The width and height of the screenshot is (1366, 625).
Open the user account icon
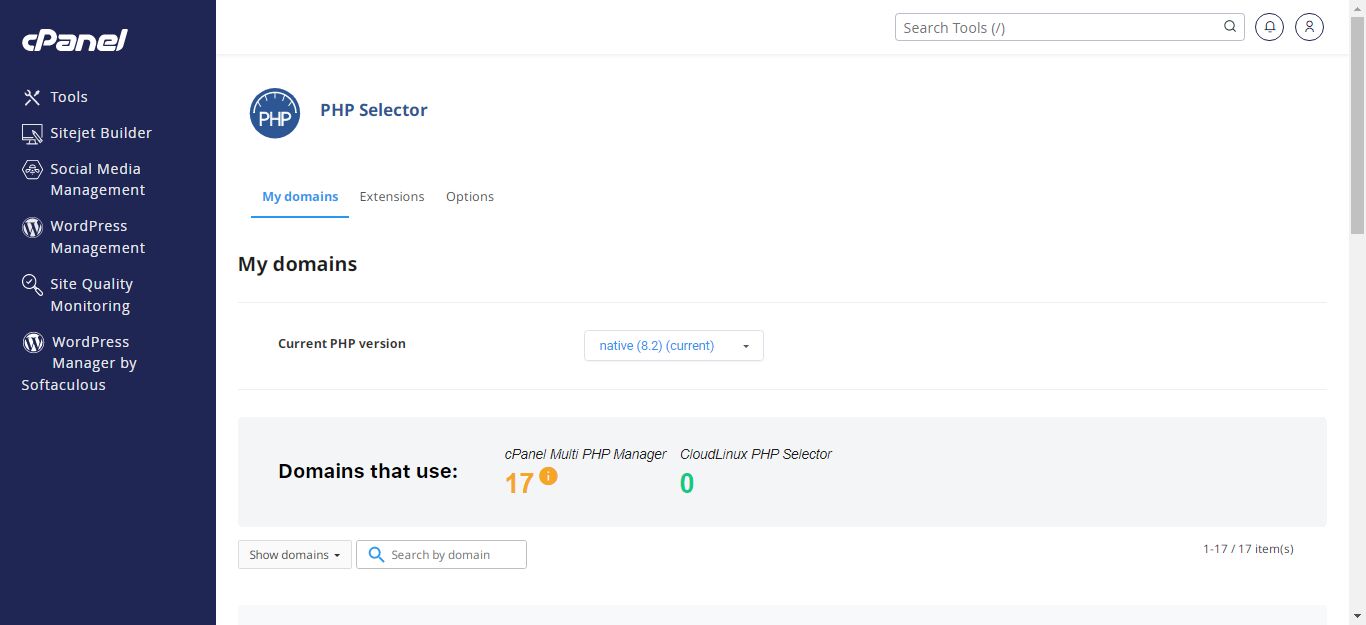tap(1309, 27)
